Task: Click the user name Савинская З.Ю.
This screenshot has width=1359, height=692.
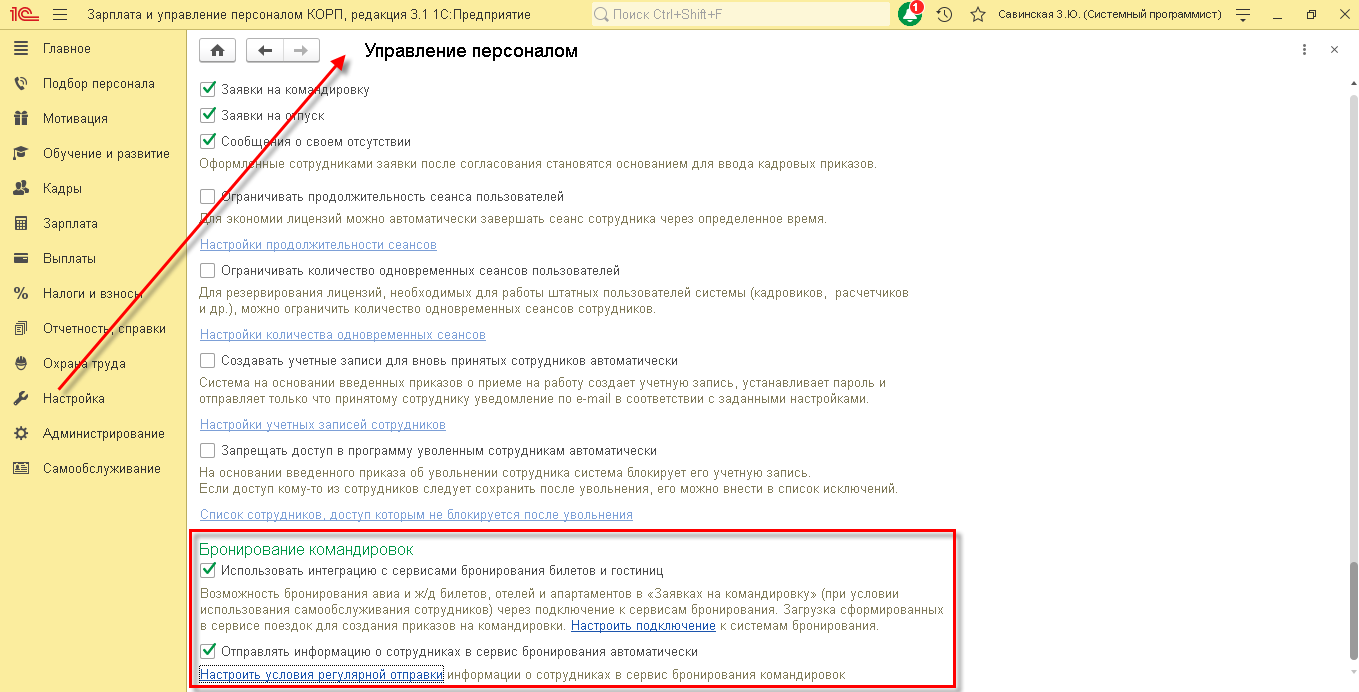Action: tap(1110, 15)
